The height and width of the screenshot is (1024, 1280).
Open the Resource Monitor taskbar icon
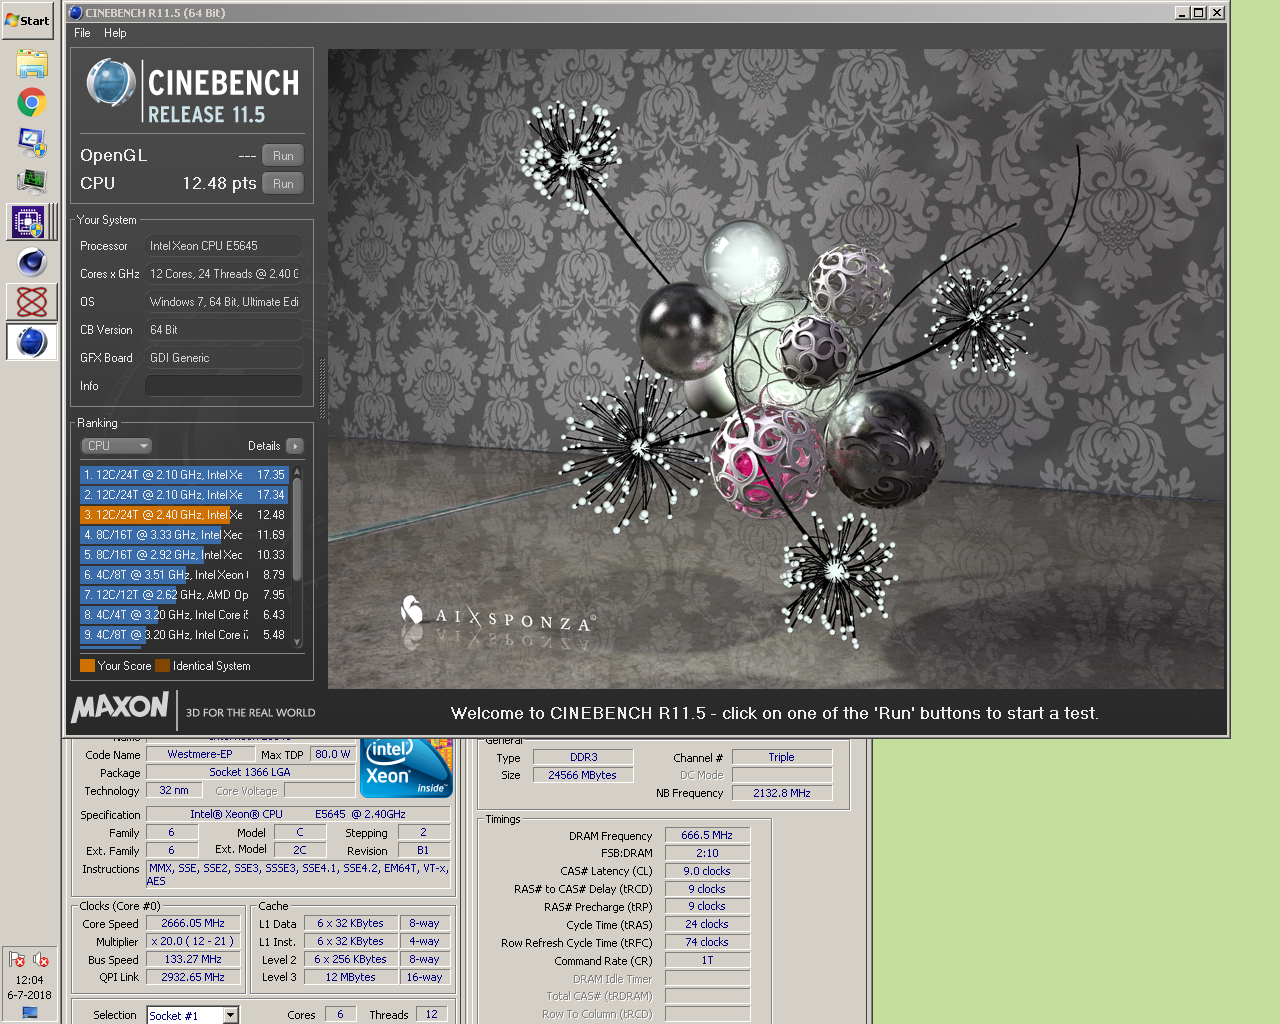(31, 181)
